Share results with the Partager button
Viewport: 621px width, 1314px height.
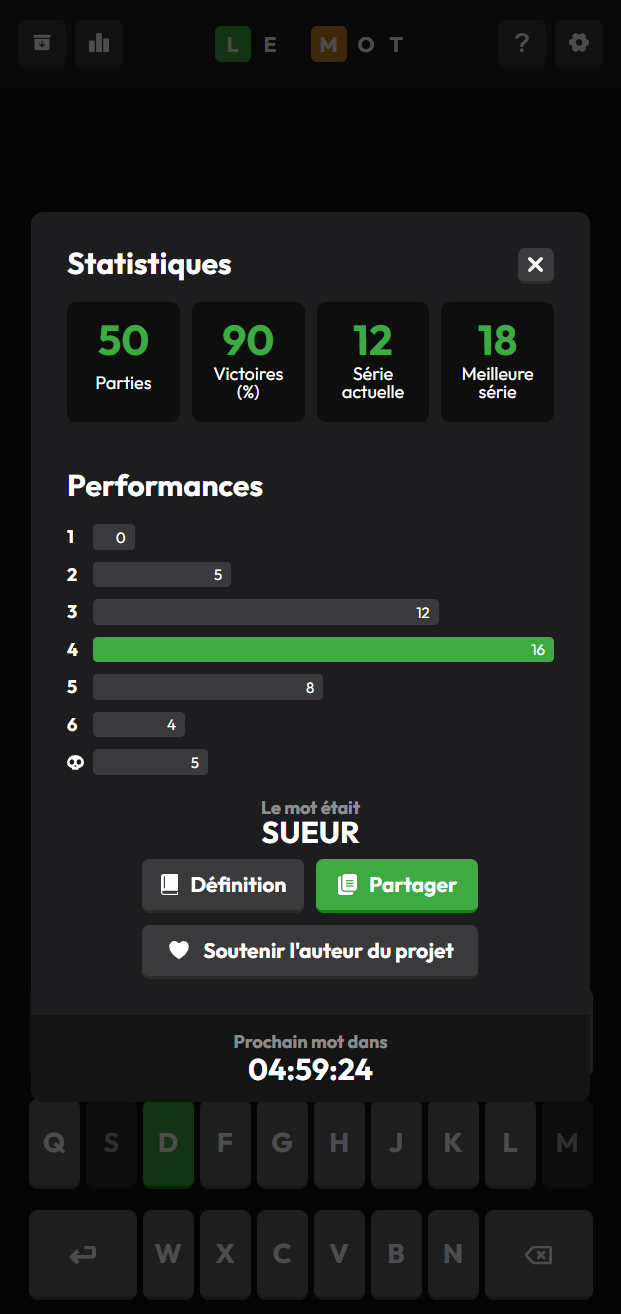point(396,885)
